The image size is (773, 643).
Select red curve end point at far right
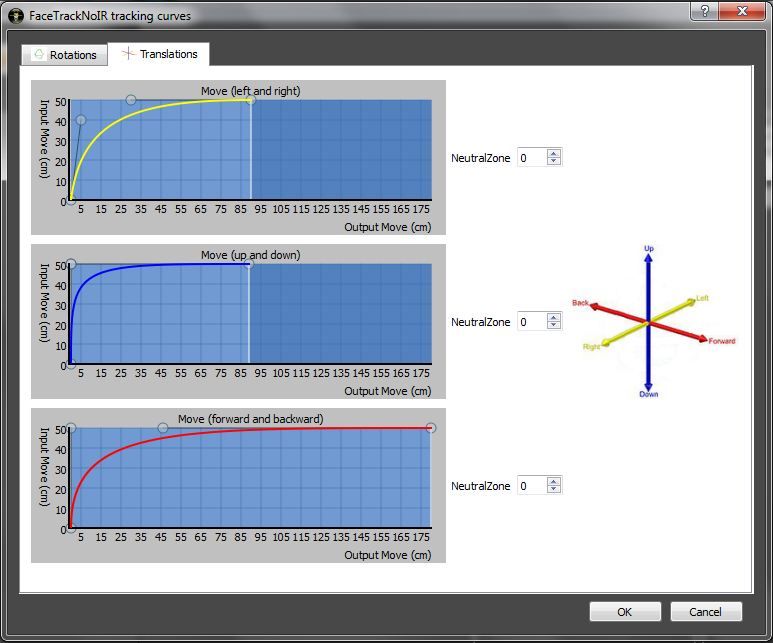430,428
